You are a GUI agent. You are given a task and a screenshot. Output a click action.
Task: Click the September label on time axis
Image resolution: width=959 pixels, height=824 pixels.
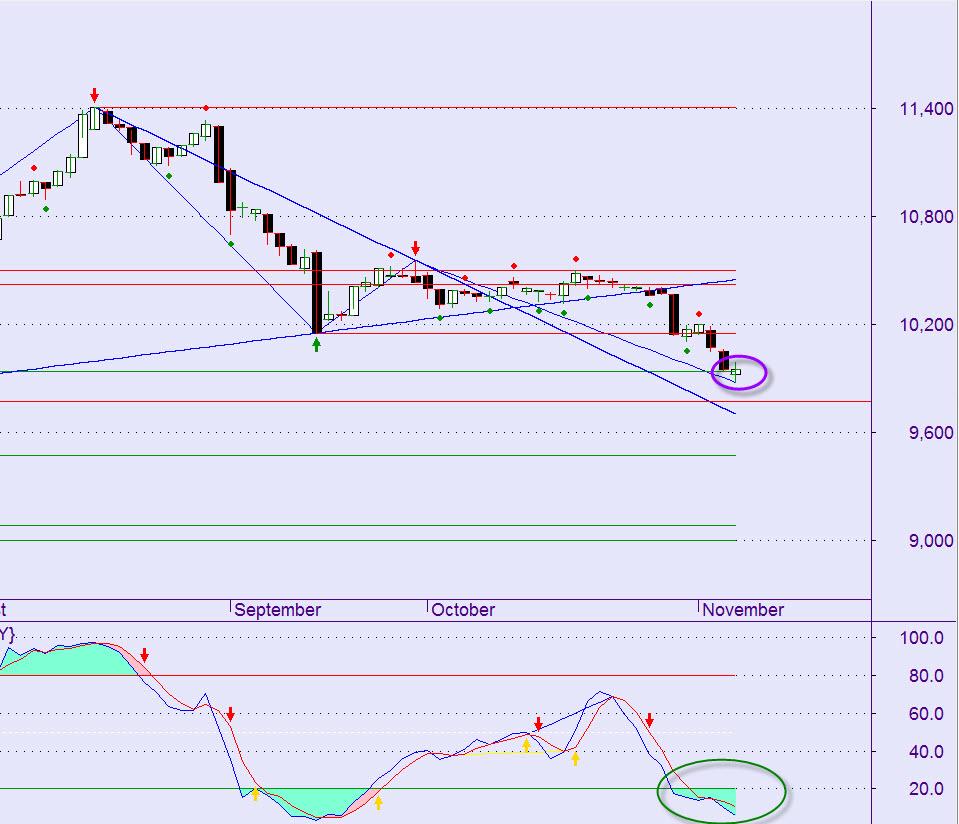pyautogui.click(x=278, y=610)
